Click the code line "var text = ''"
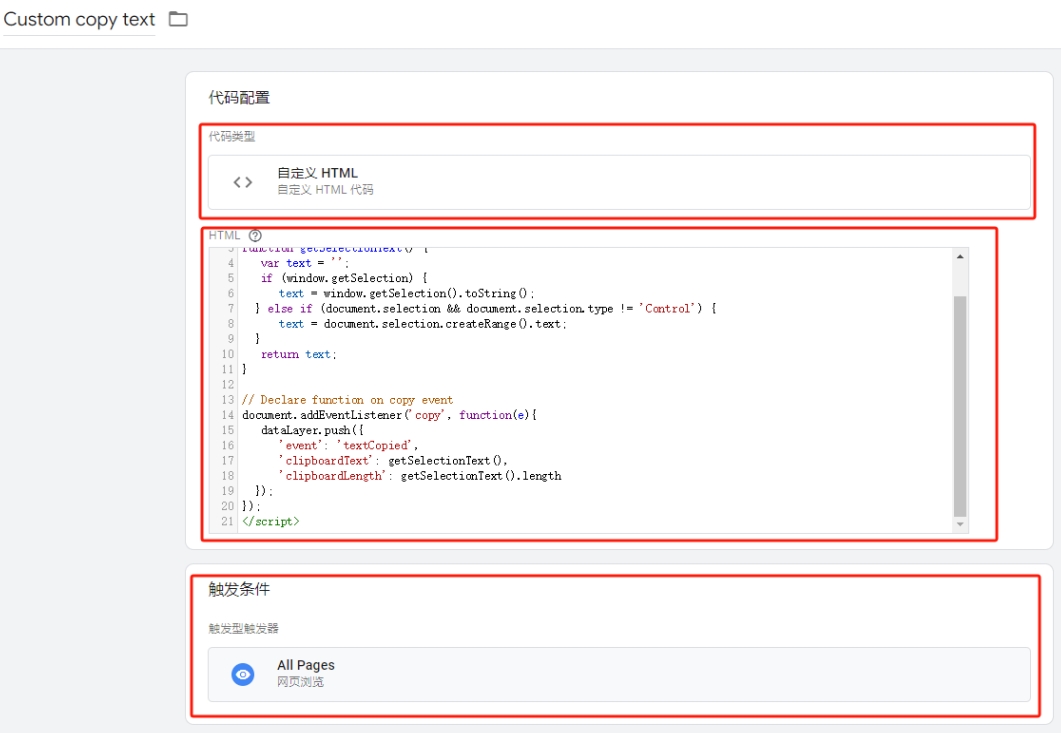This screenshot has width=1061, height=733. [304, 263]
